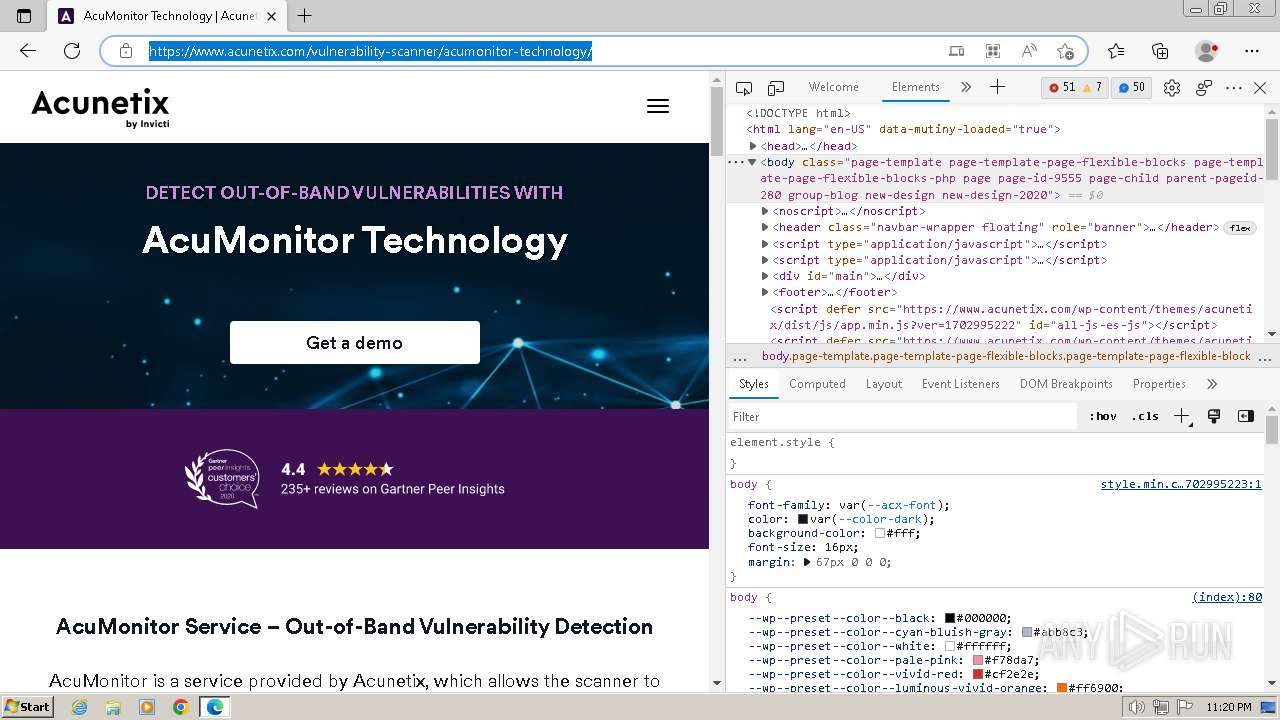Open the Layout tab
This screenshot has width=1280, height=720.
click(883, 384)
